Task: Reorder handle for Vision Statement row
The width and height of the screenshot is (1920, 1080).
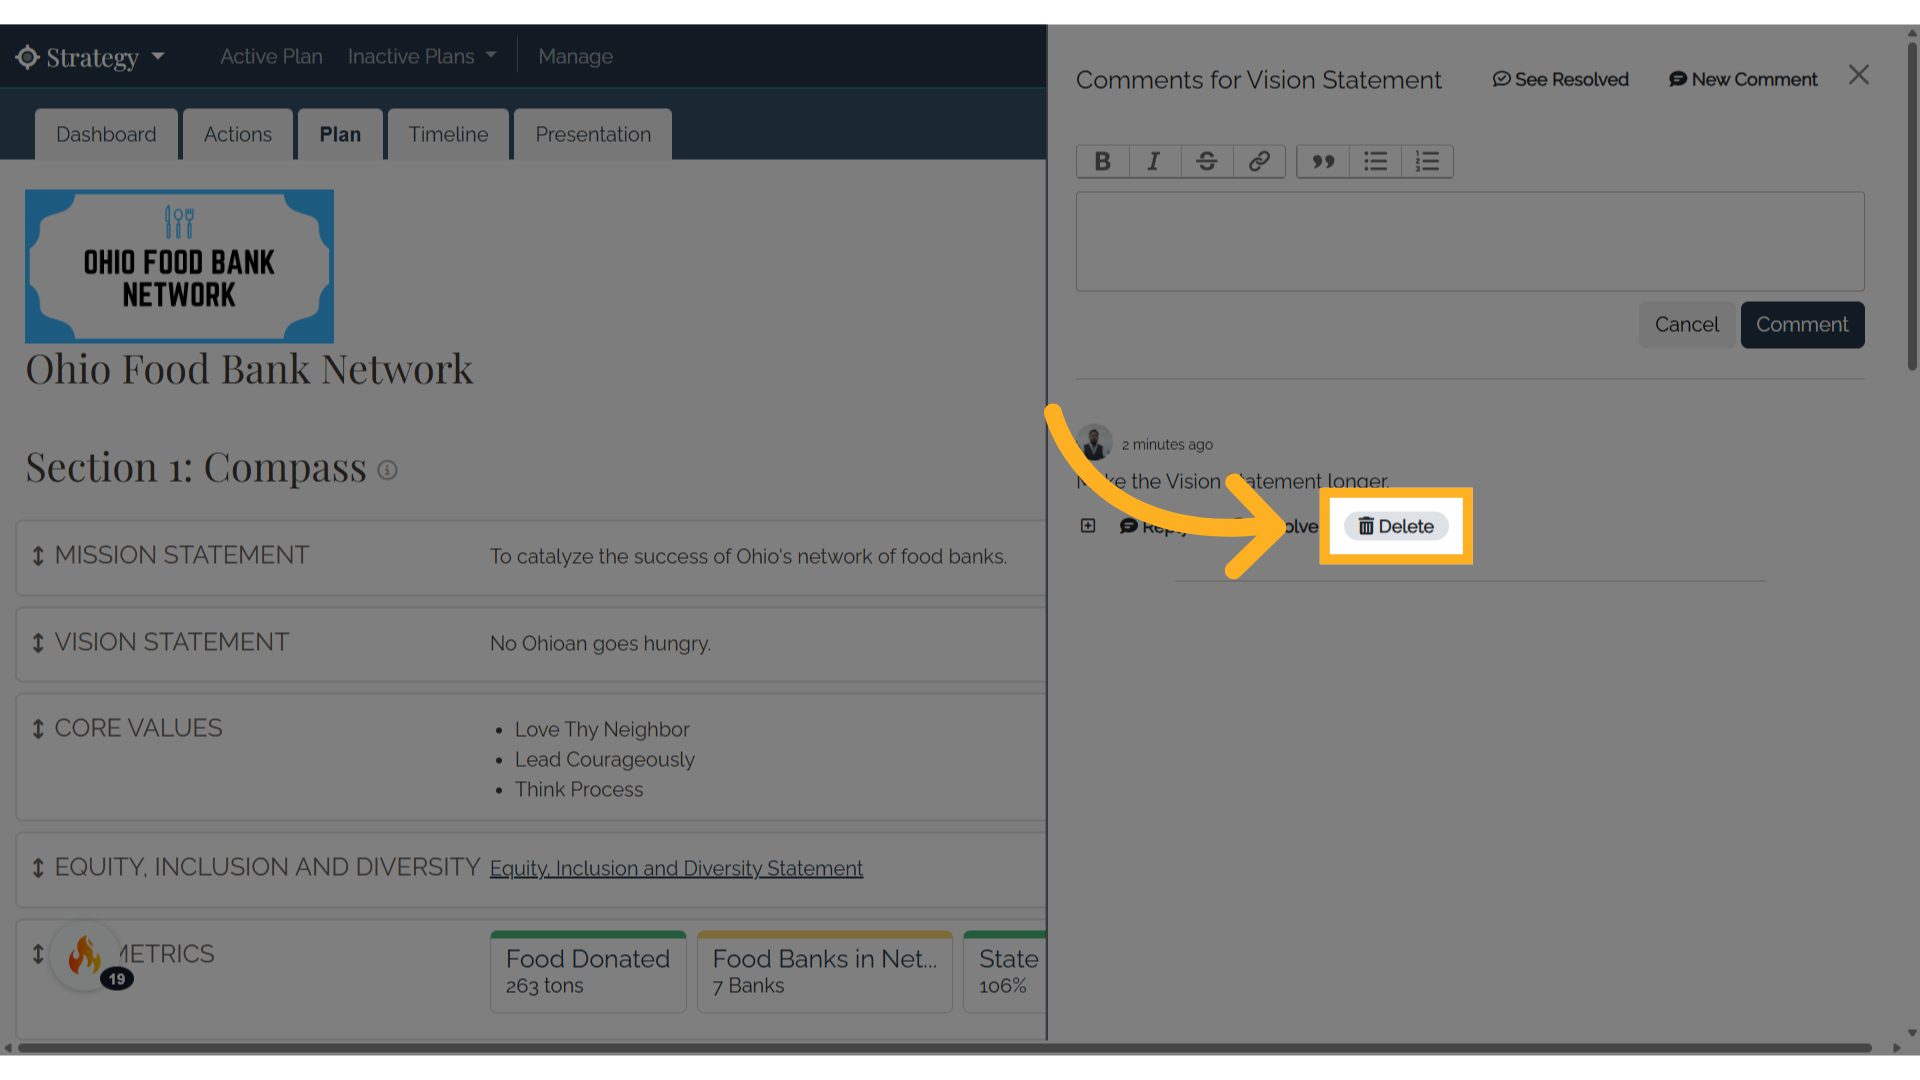Action: [38, 643]
